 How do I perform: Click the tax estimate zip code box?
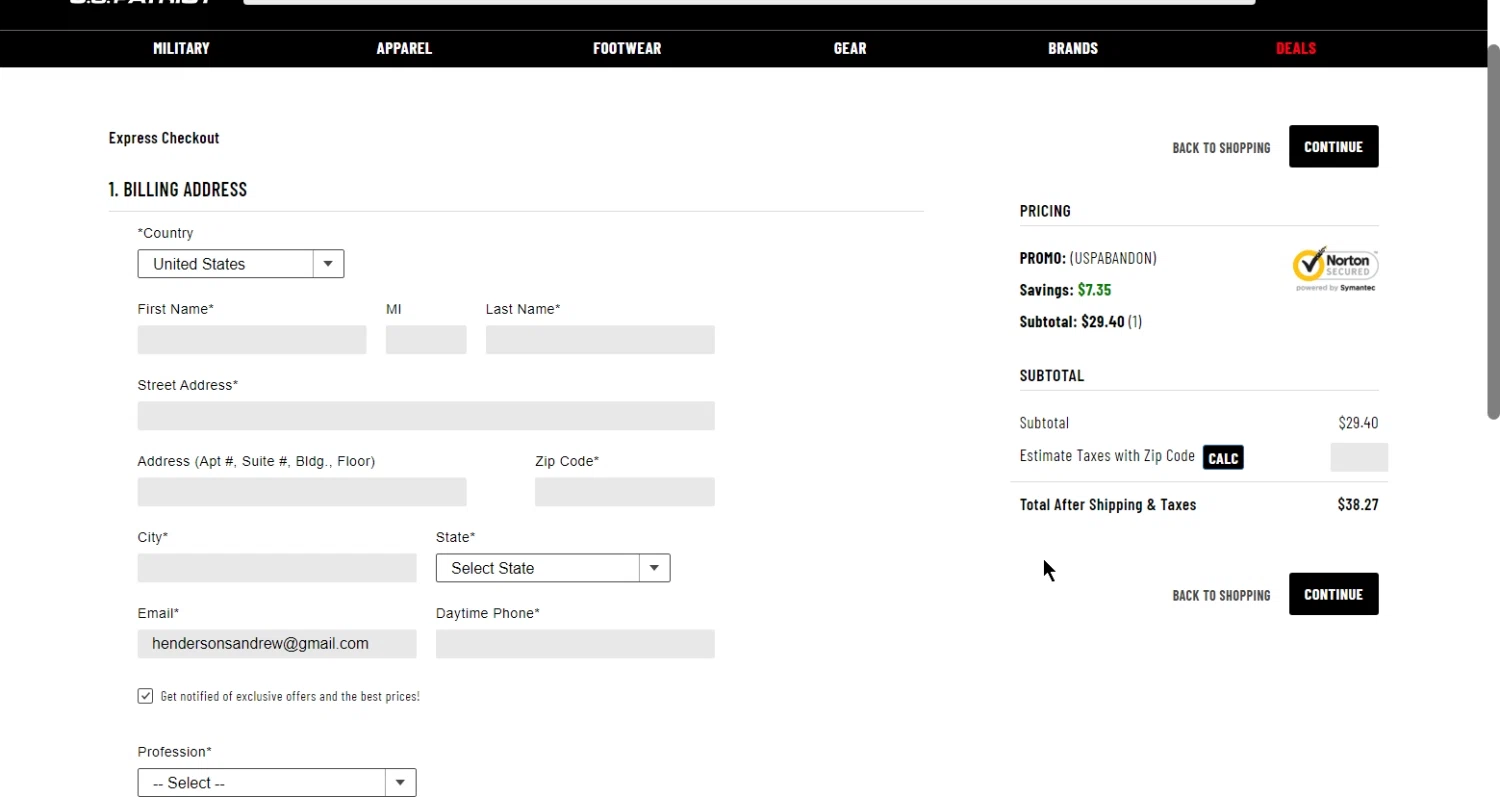[x=1359, y=457]
